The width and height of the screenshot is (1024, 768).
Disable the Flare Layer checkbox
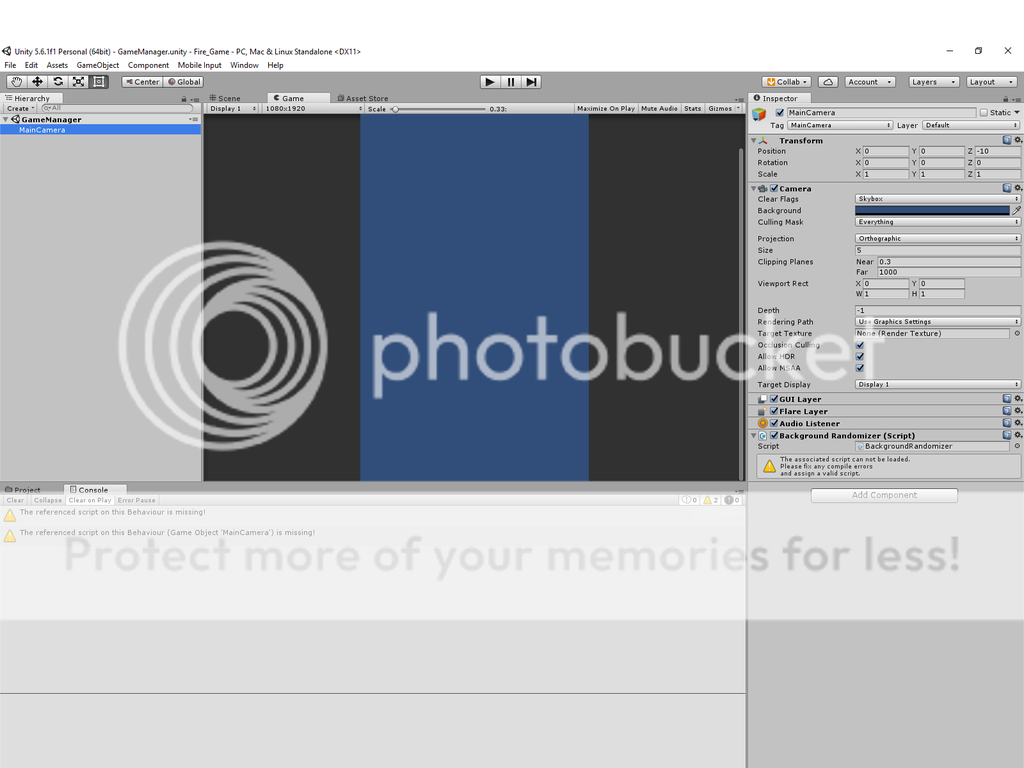pyautogui.click(x=774, y=411)
